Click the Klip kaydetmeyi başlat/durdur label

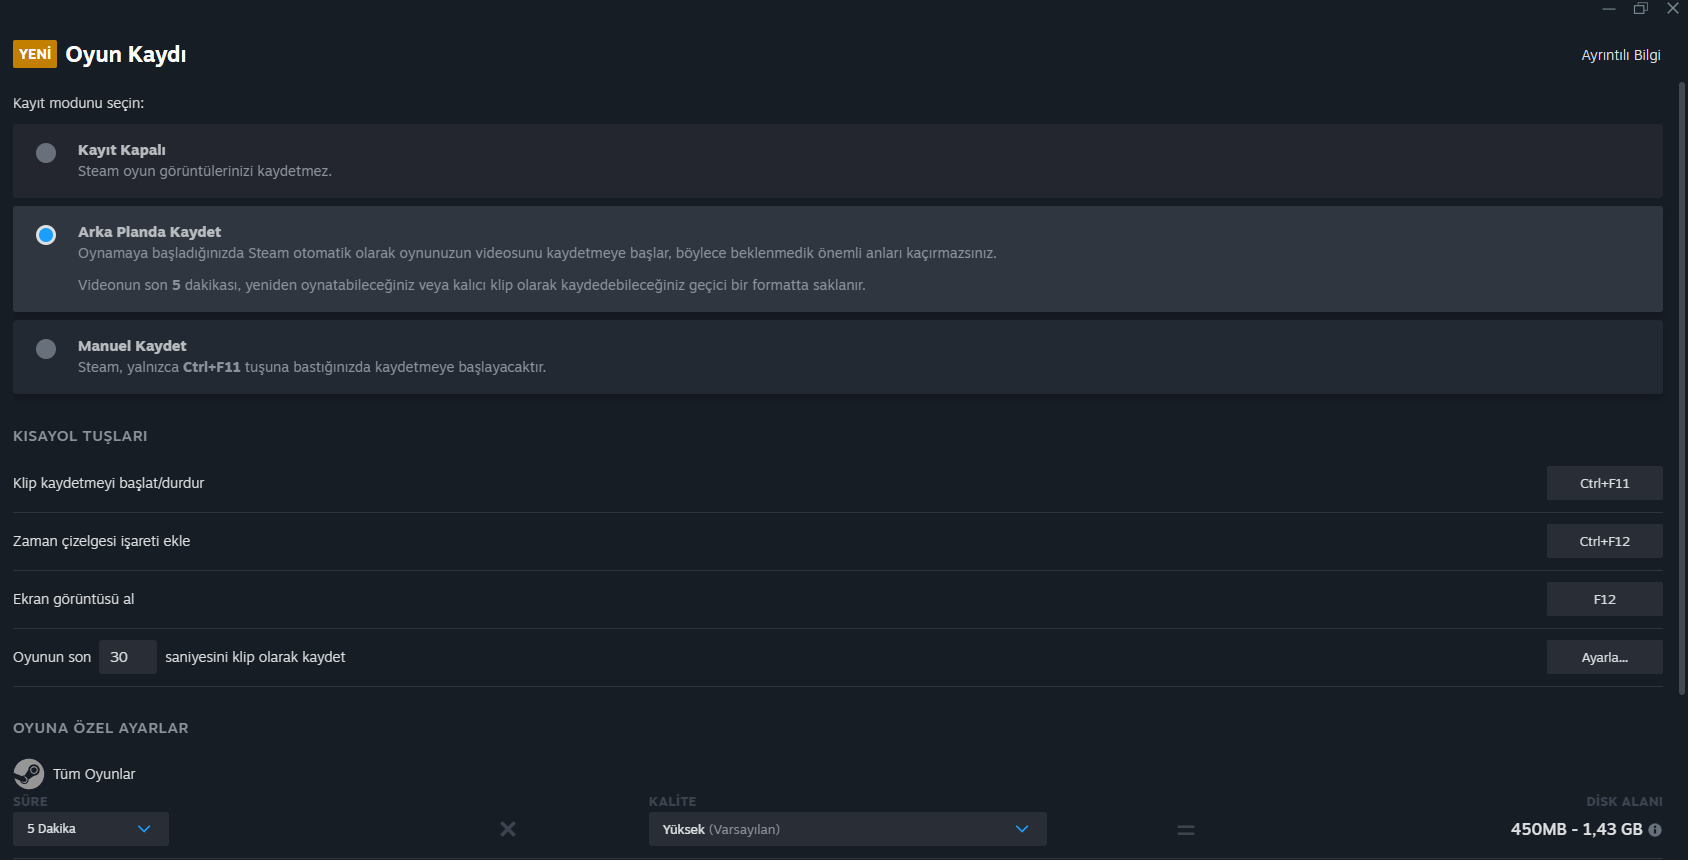click(109, 483)
